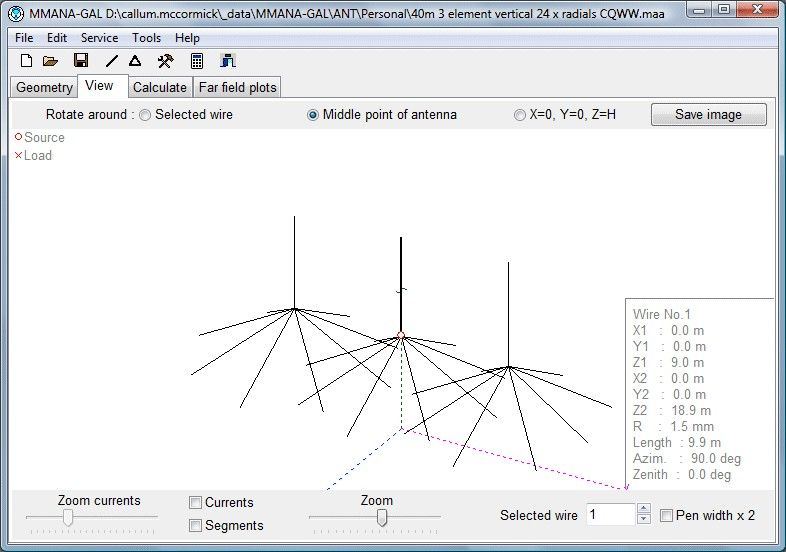
Task: Open the hammer and pick tools icon
Action: 166,61
